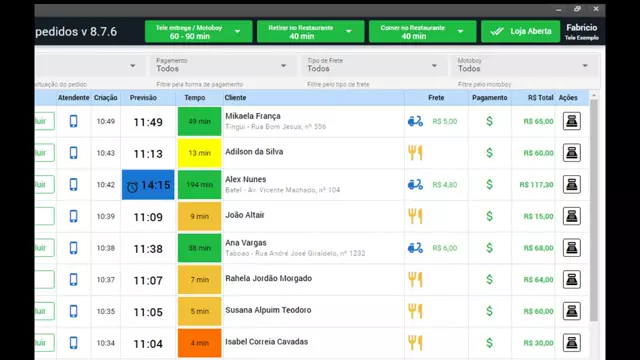Click the payment dollar icon for João Altair
This screenshot has height=360, width=640.
(x=489, y=216)
